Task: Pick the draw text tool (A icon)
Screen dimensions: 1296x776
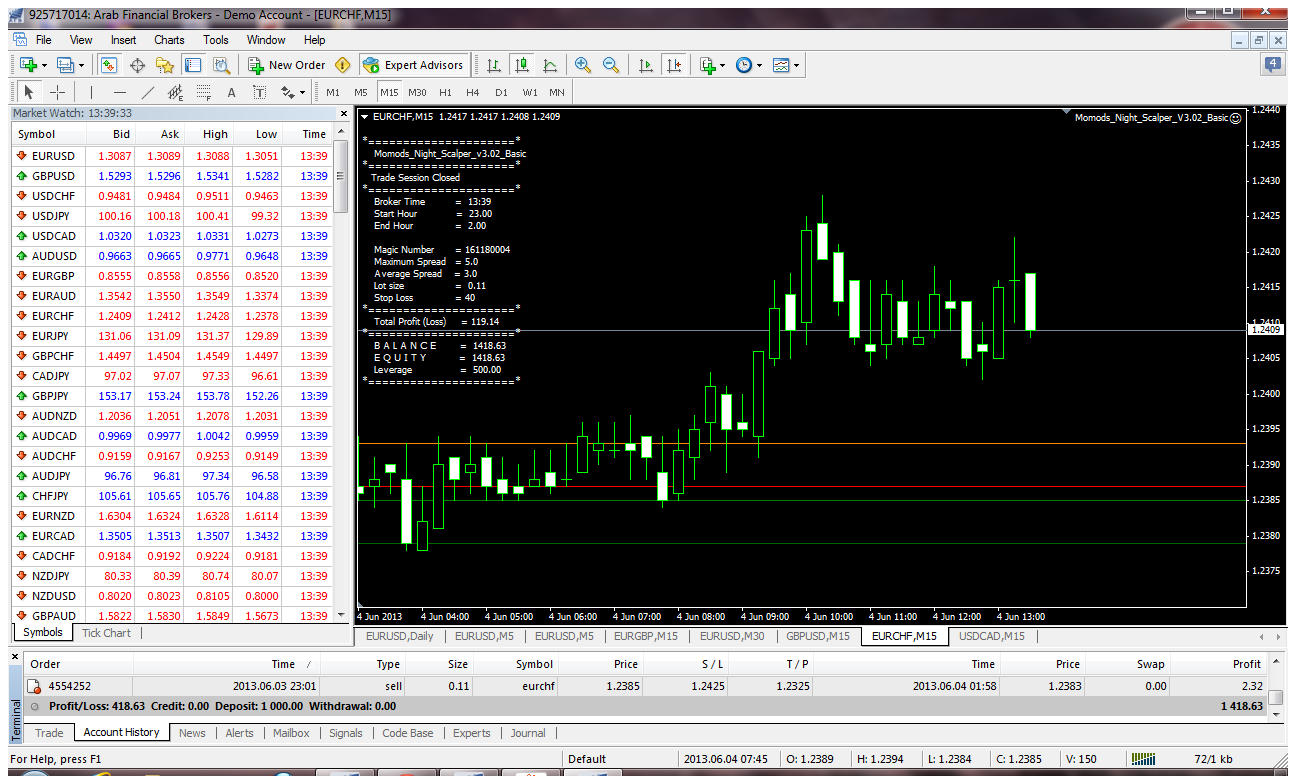Action: coord(231,93)
